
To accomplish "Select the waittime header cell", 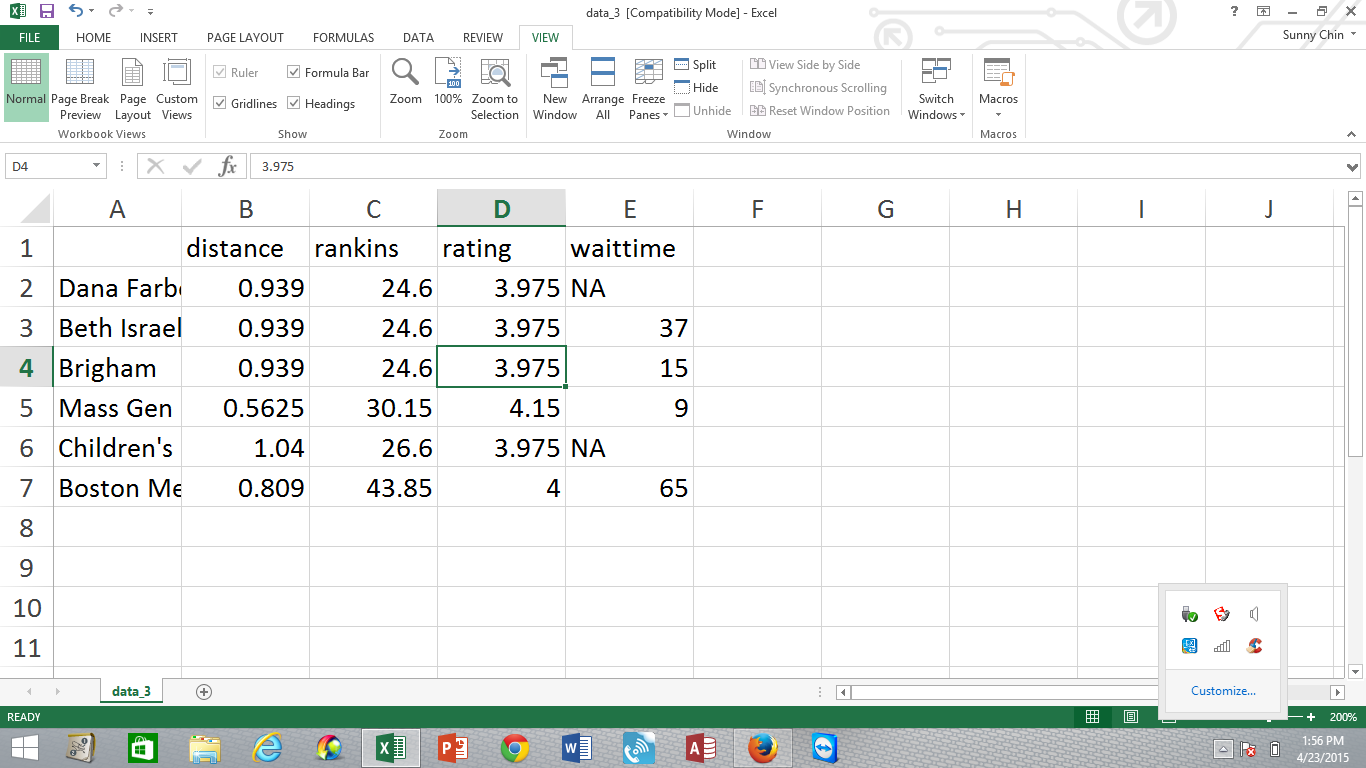I will [629, 248].
